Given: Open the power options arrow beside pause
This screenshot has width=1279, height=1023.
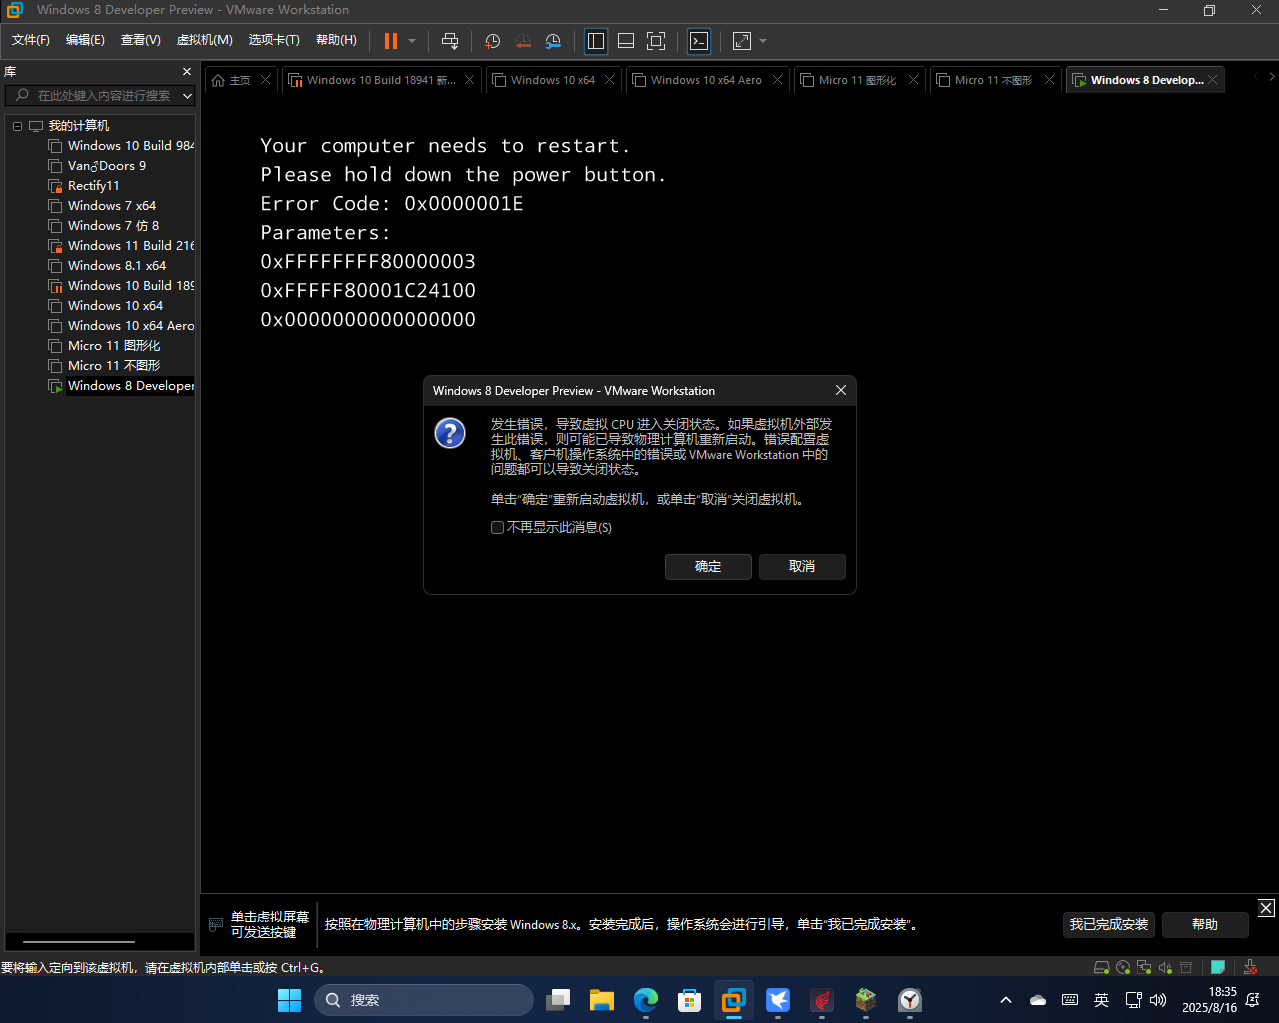Looking at the screenshot, I should (x=411, y=41).
